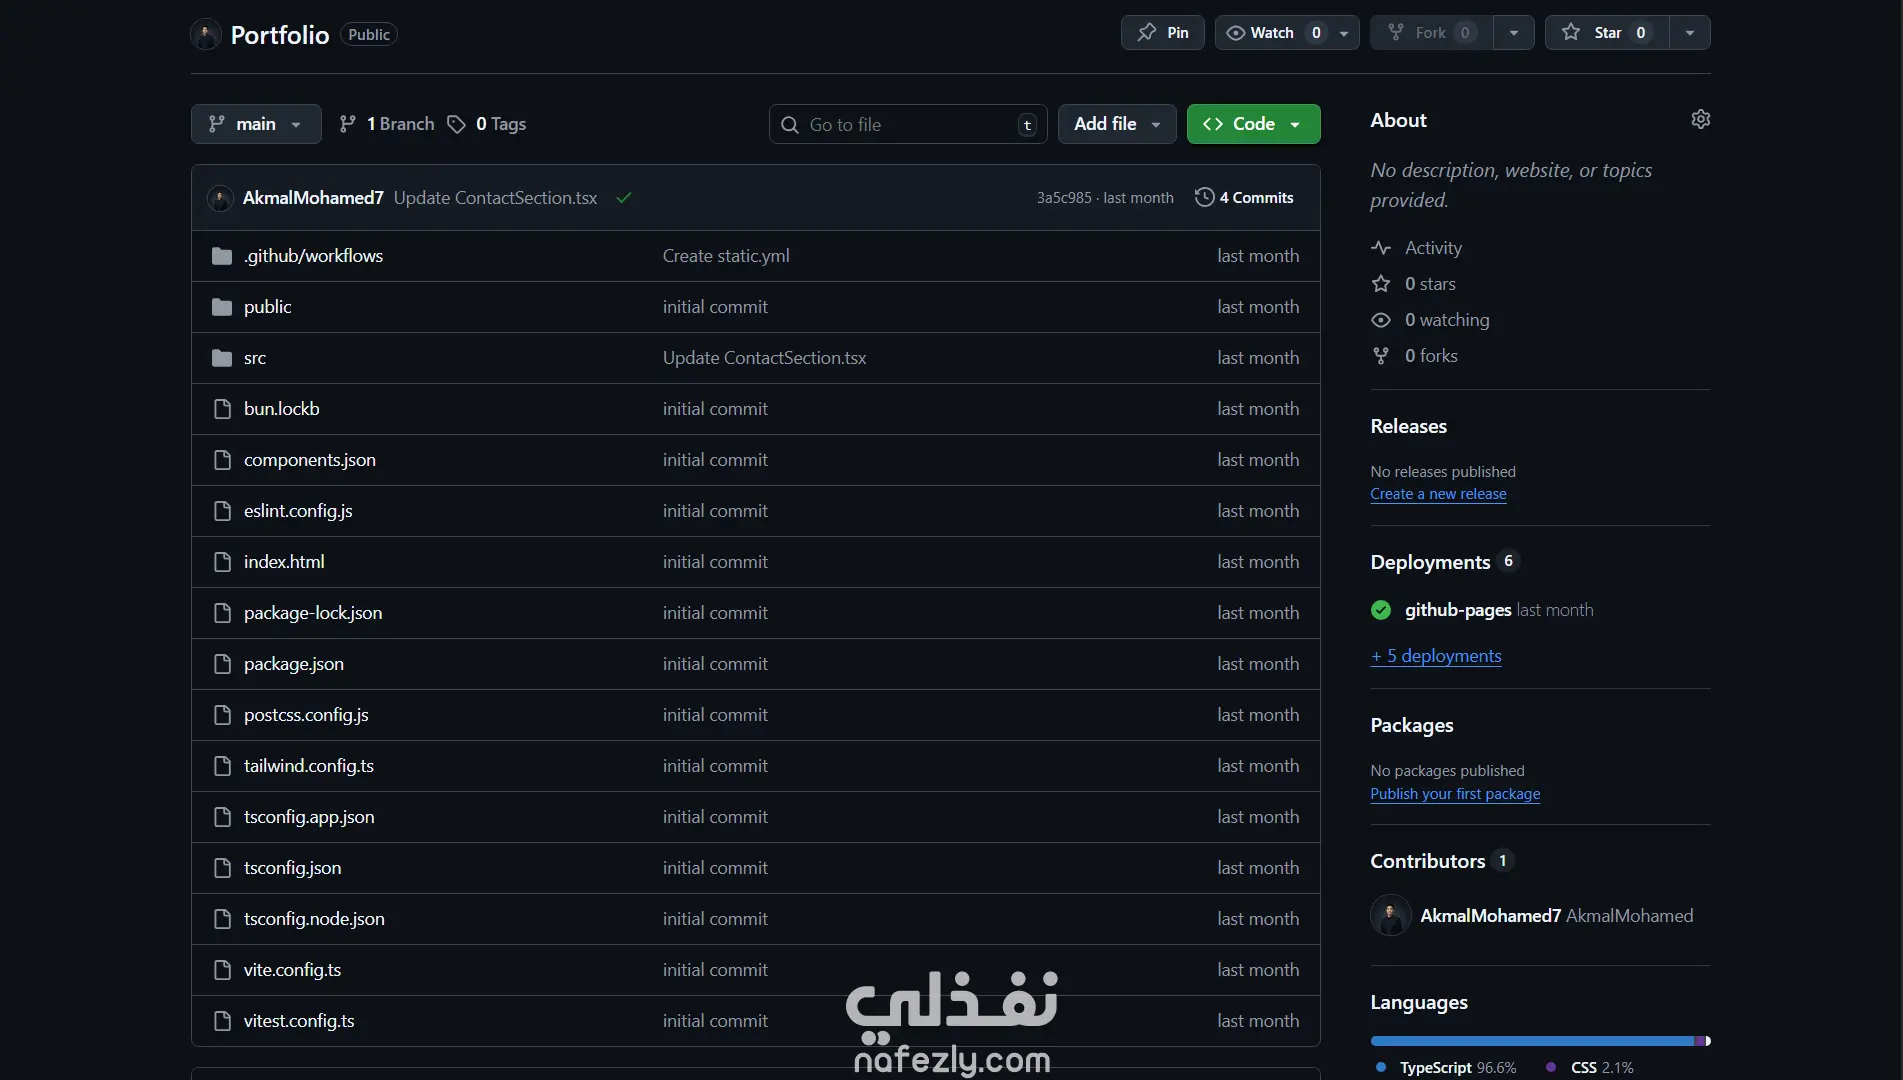Open the 4 Commits history
The width and height of the screenshot is (1903, 1080).
click(x=1244, y=198)
